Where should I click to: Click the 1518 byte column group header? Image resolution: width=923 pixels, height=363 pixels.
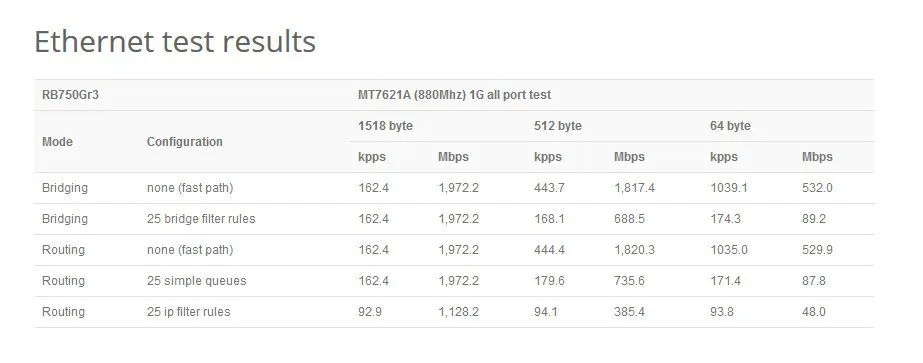(x=386, y=126)
